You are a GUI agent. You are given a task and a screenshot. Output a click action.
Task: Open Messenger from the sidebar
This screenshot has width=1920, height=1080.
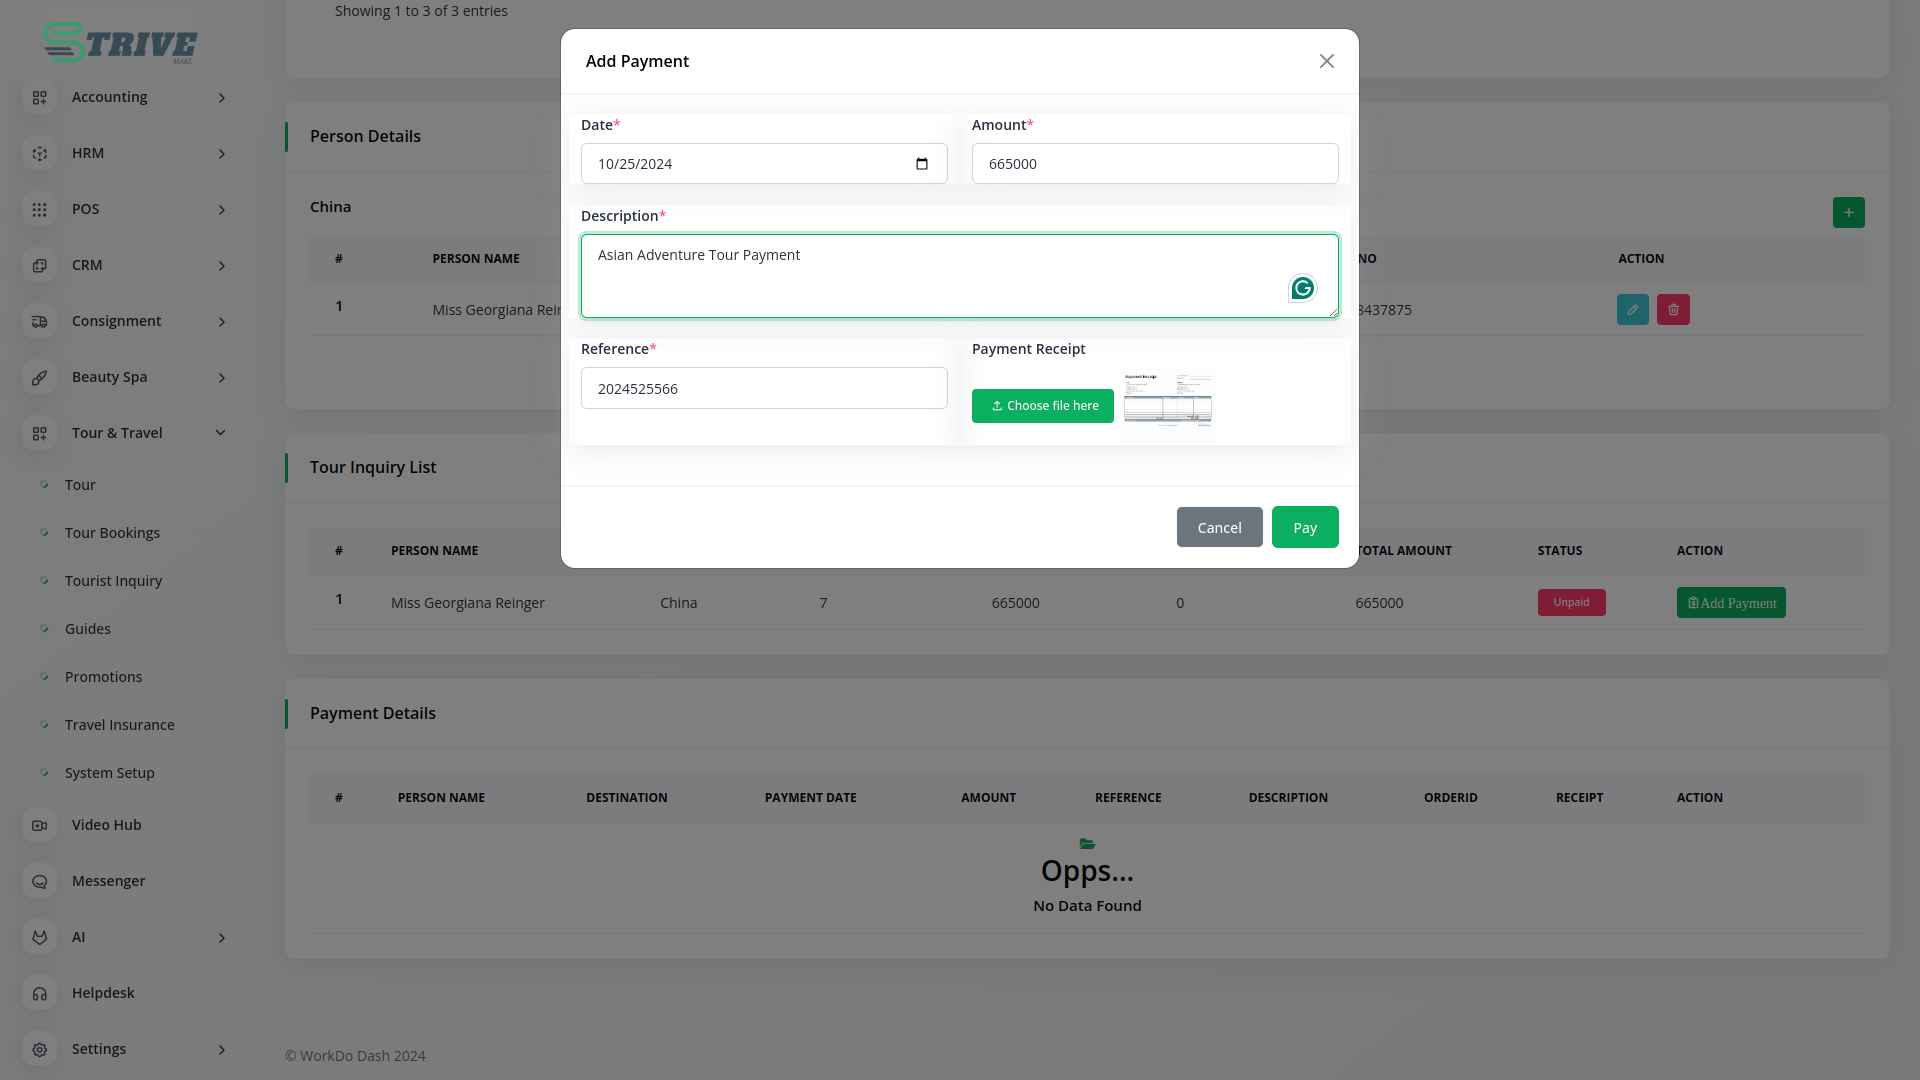click(108, 881)
